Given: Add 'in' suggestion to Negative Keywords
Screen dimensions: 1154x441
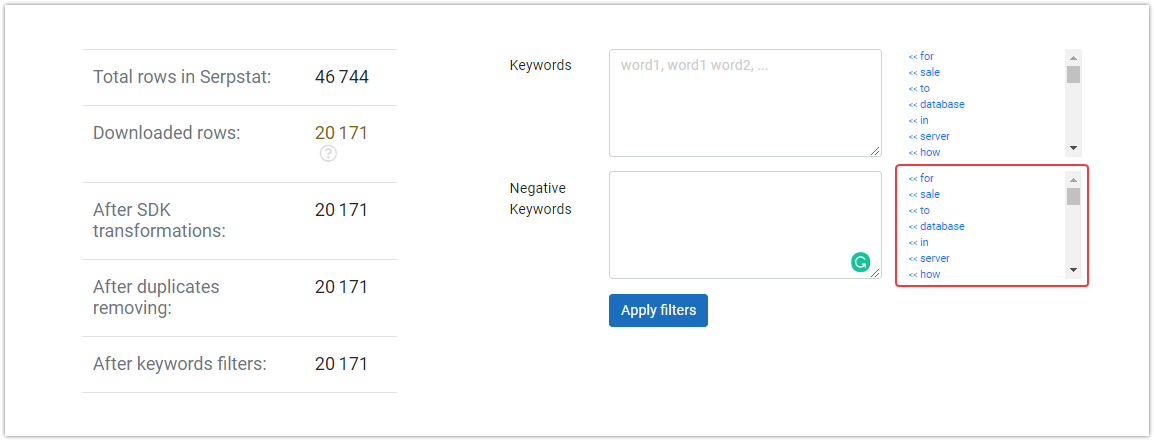Looking at the screenshot, I should 918,242.
